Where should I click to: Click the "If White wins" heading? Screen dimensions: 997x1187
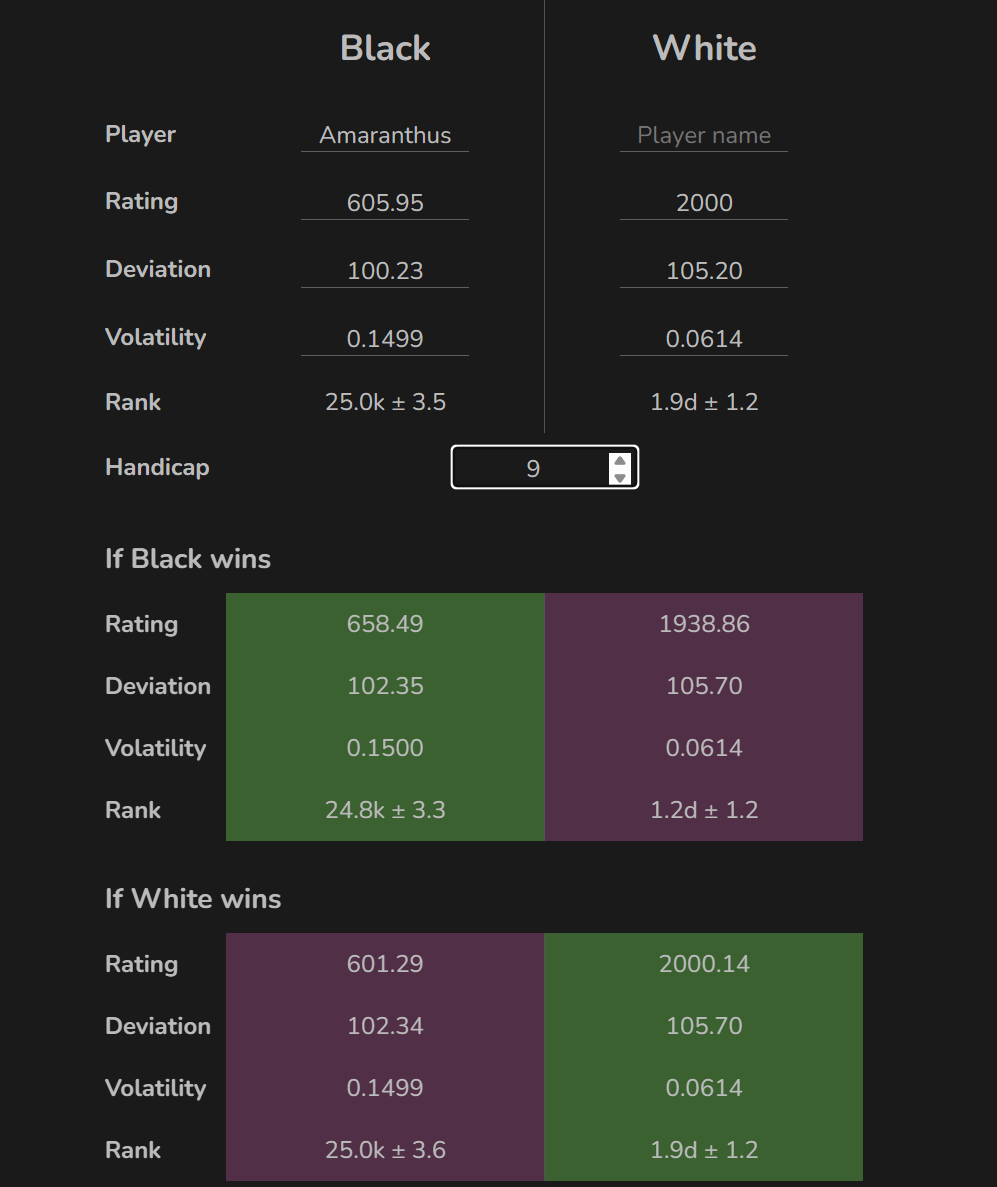[x=193, y=899]
